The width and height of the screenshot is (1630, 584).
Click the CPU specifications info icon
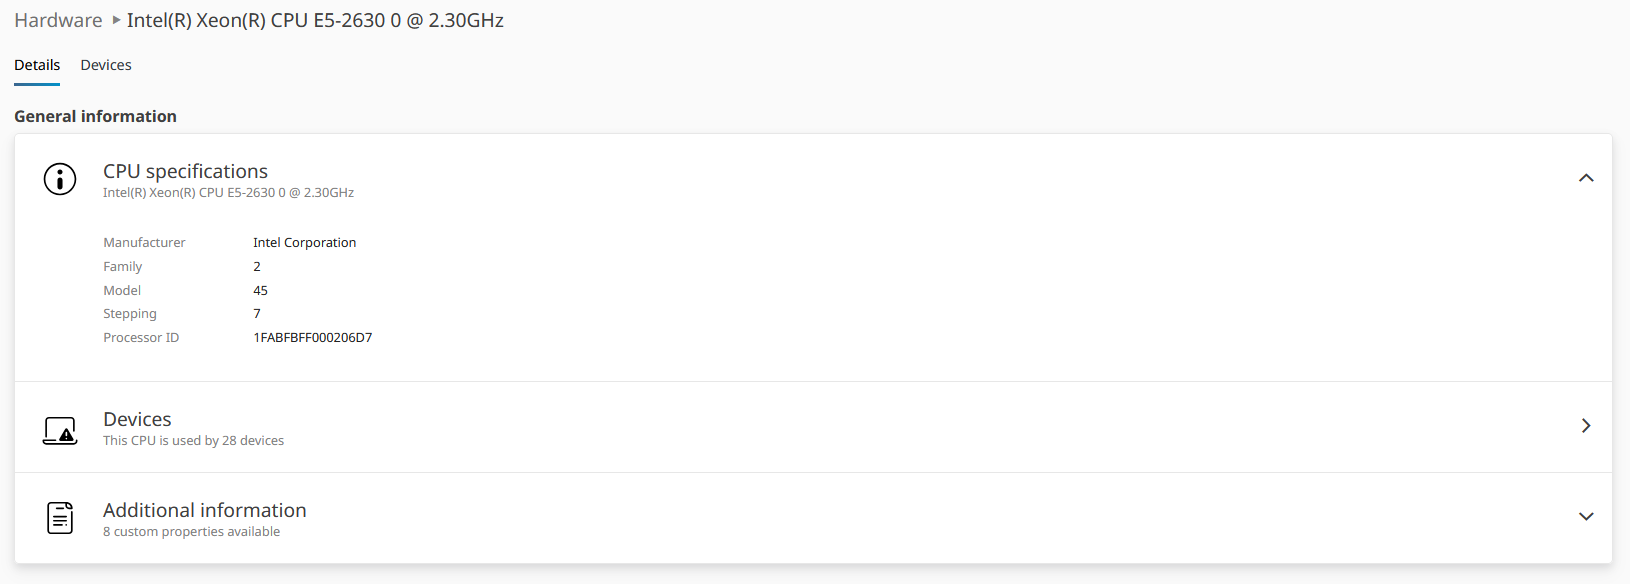pyautogui.click(x=60, y=179)
